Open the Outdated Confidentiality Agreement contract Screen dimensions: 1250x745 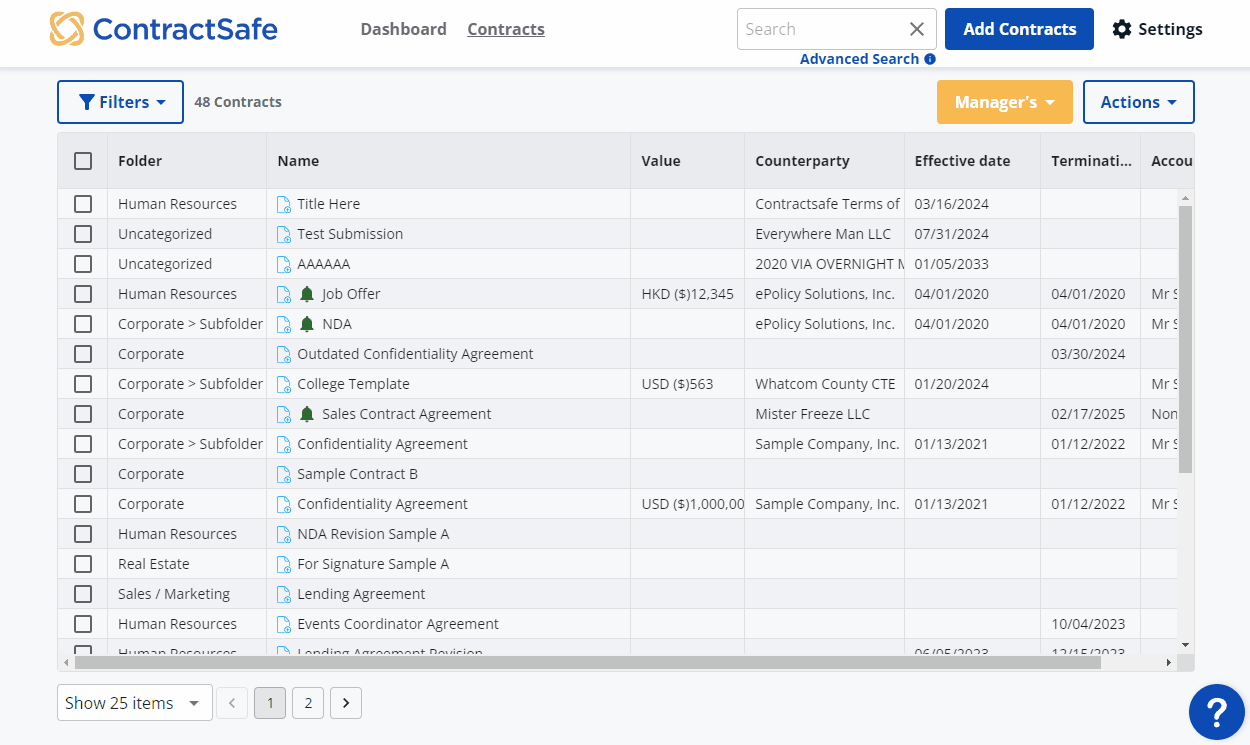(x=415, y=354)
